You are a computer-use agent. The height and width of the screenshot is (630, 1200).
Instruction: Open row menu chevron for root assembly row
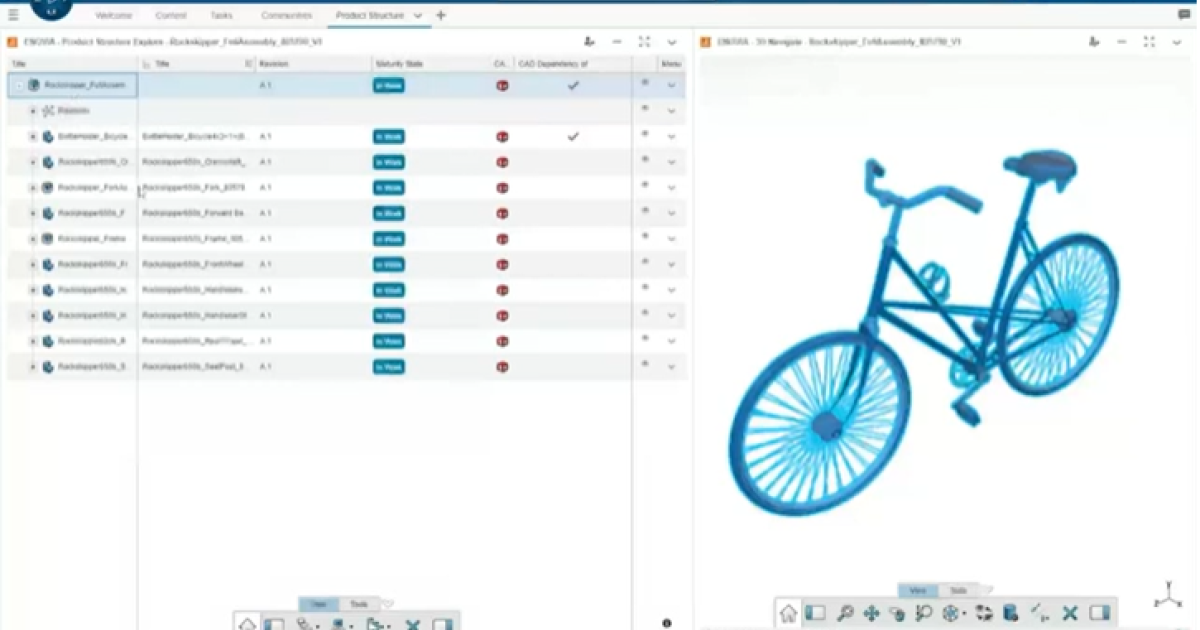coord(671,86)
